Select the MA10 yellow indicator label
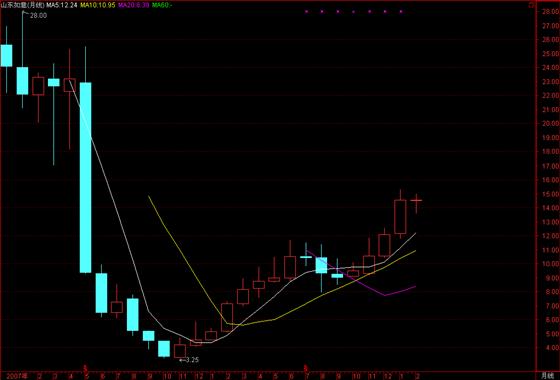Image resolution: width=560 pixels, height=380 pixels. click(98, 5)
